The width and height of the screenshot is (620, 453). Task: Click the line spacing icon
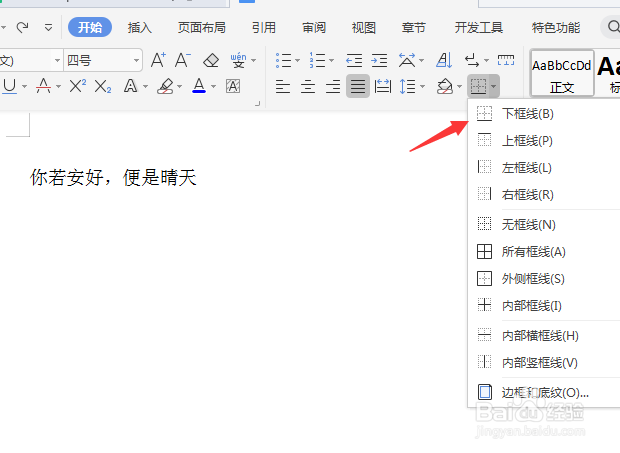point(408,86)
